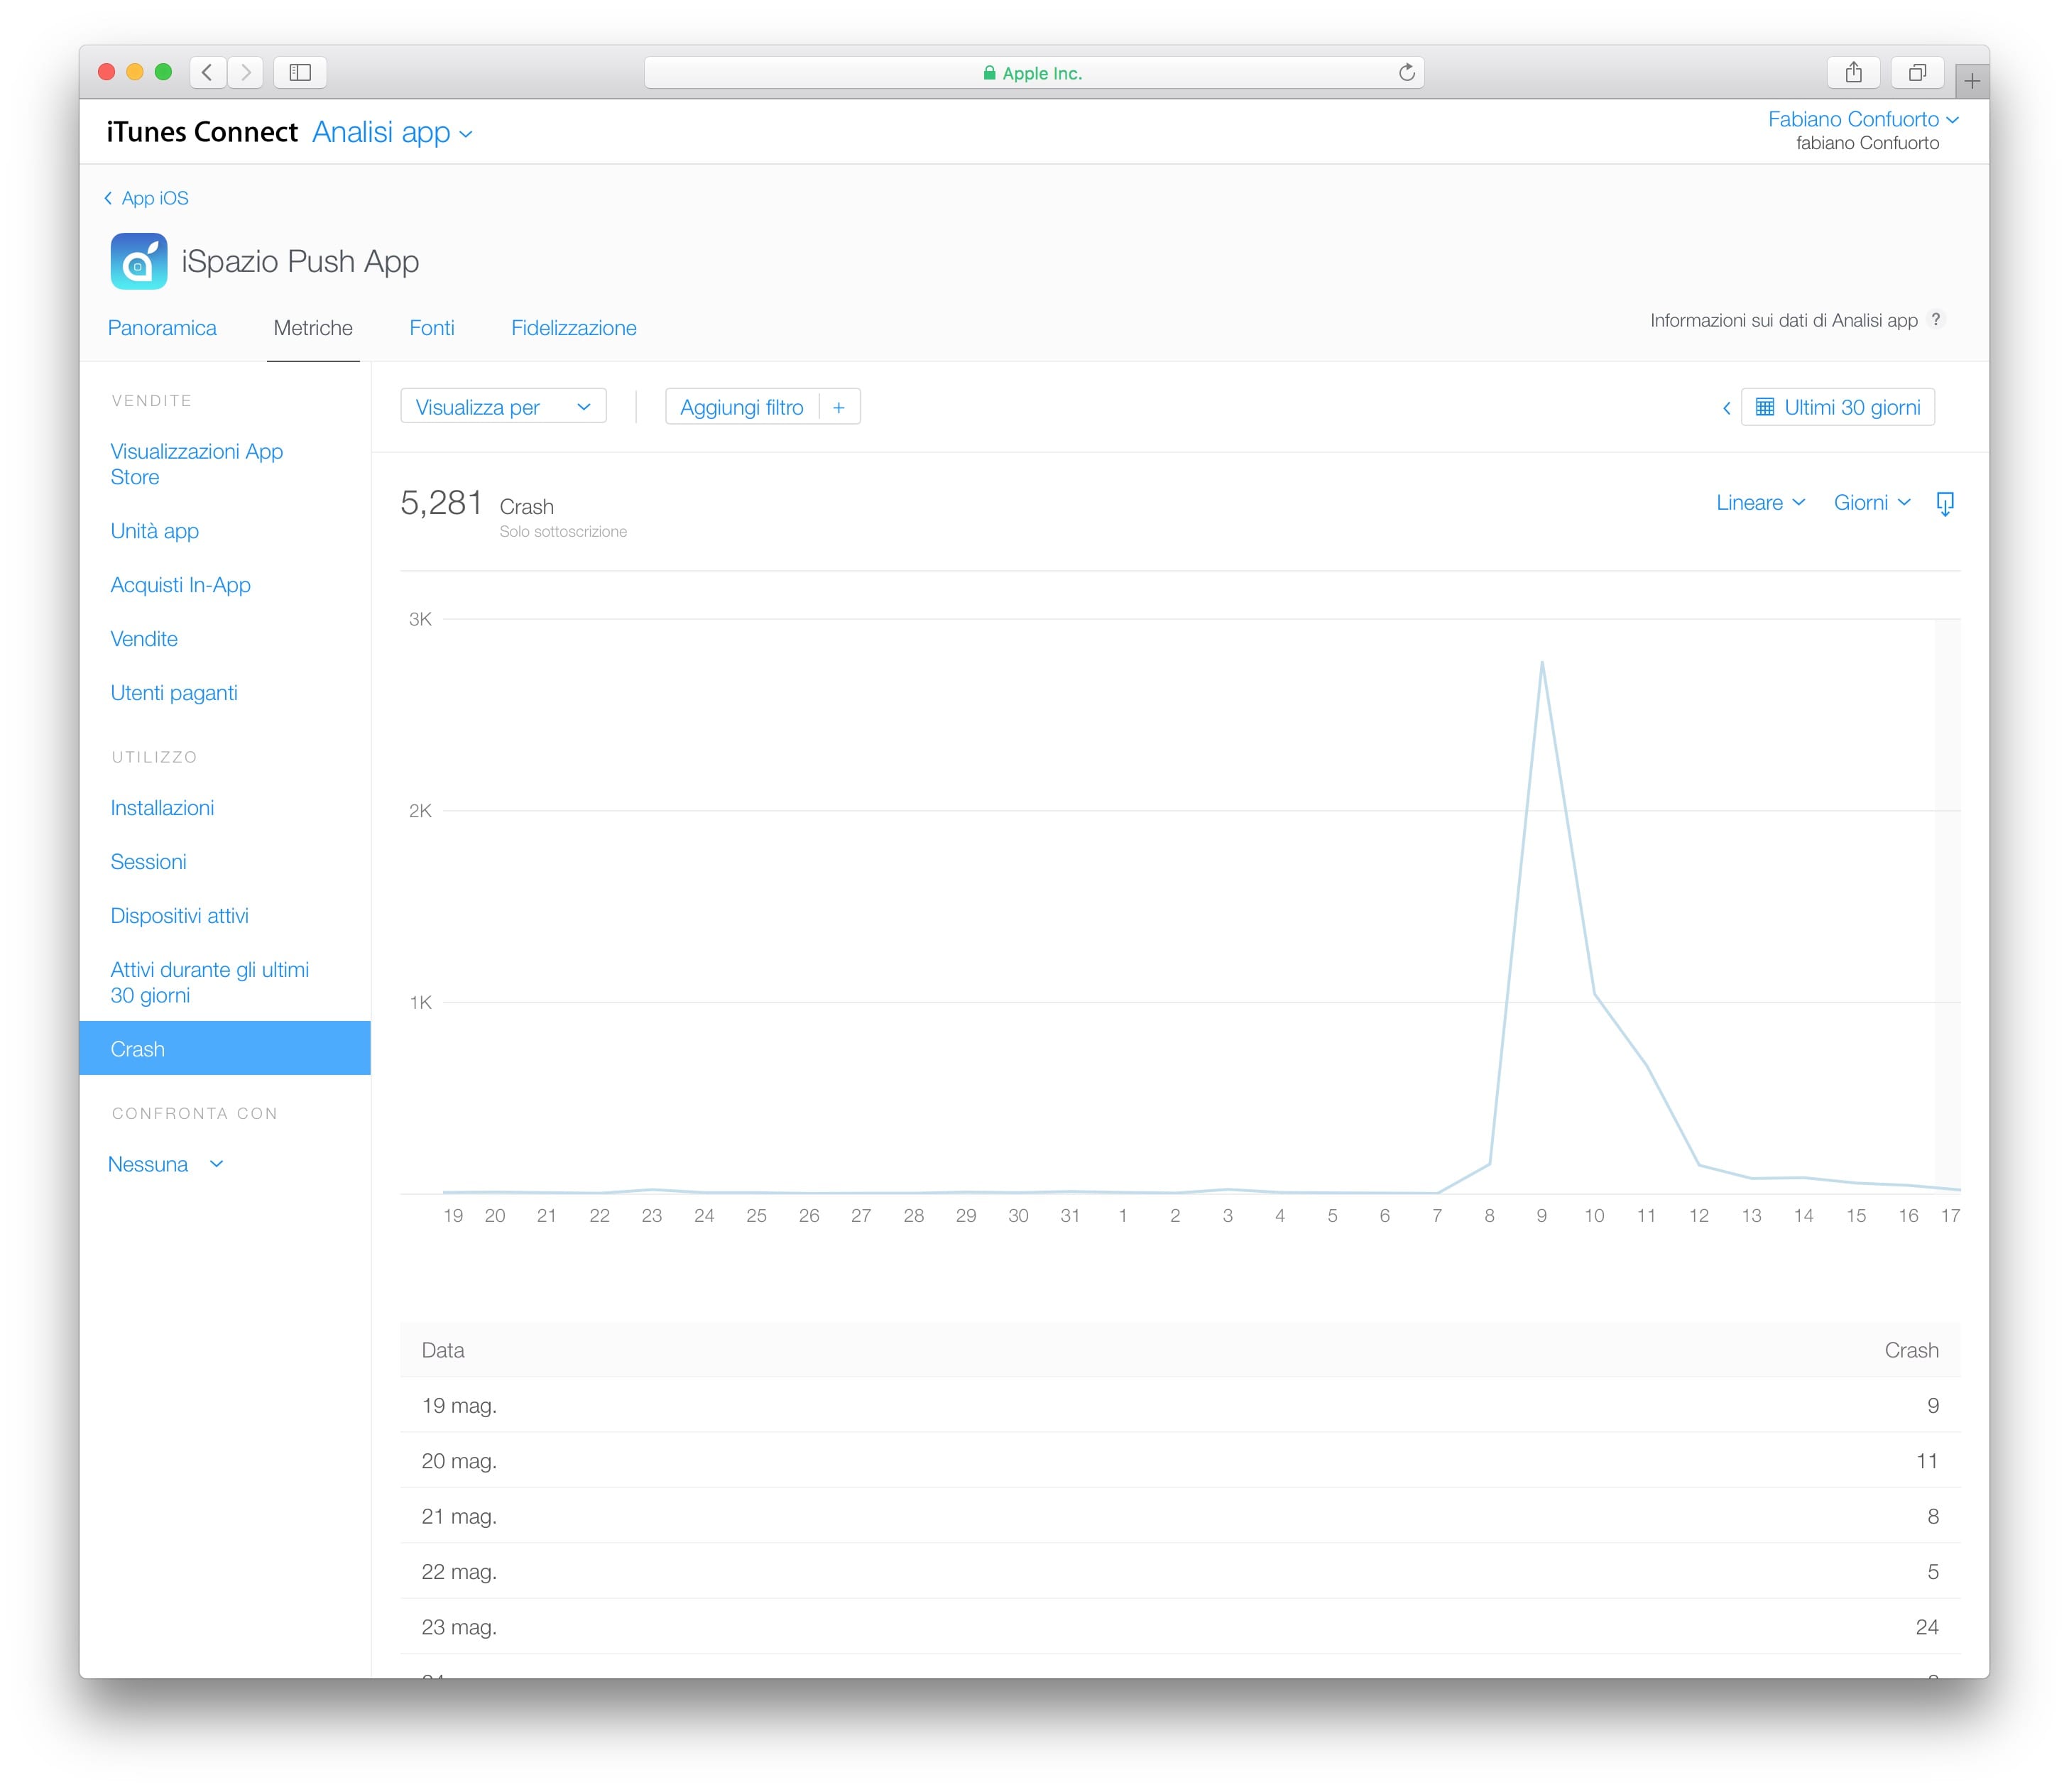Open a new tab with plus button
This screenshot has width=2069, height=1792.
1971,80
